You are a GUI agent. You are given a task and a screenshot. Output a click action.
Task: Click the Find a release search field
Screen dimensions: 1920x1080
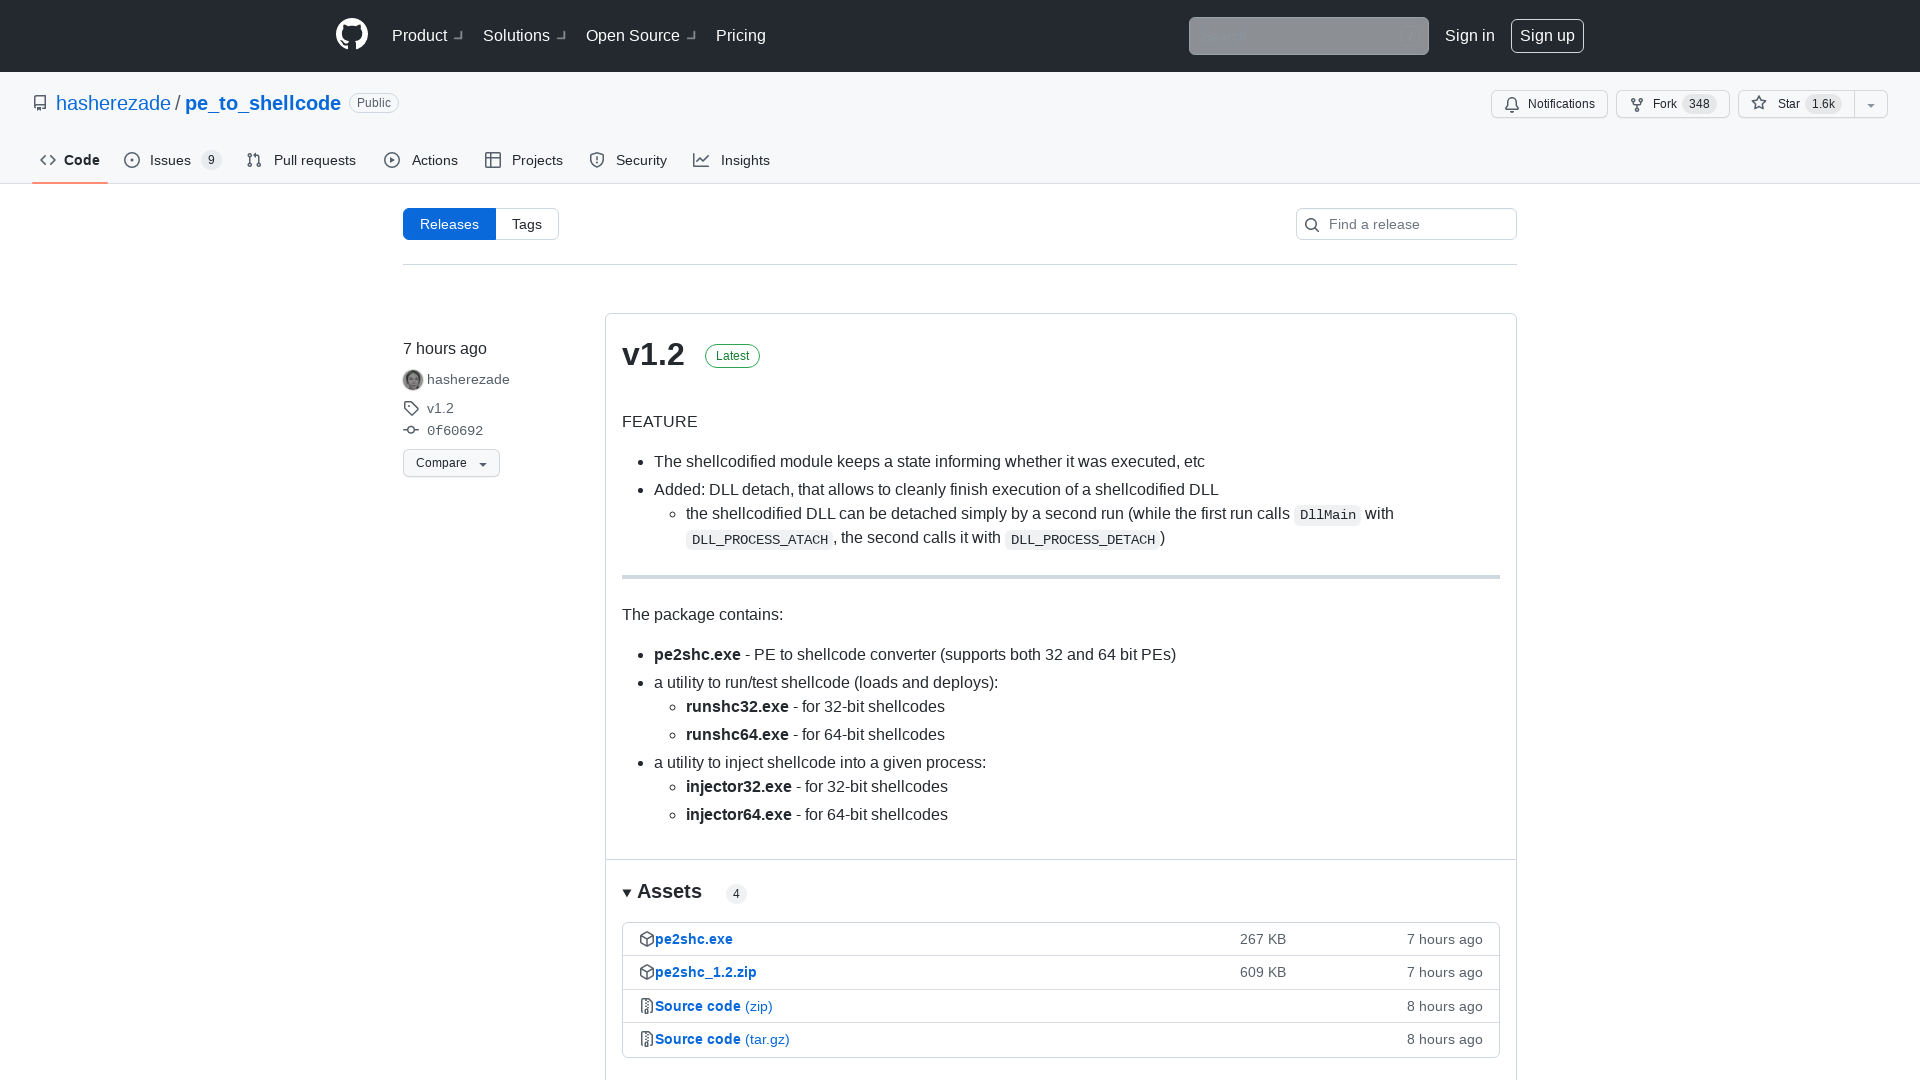point(1405,224)
